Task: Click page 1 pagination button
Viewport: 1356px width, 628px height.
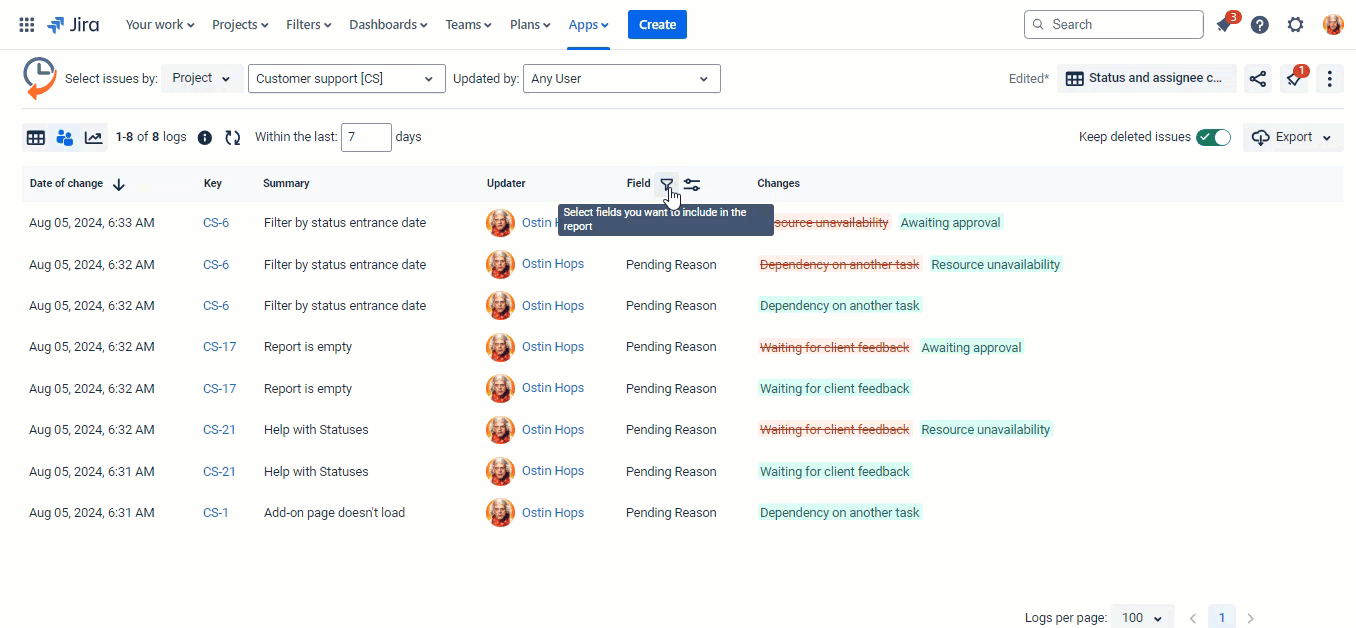Action: point(1221,618)
